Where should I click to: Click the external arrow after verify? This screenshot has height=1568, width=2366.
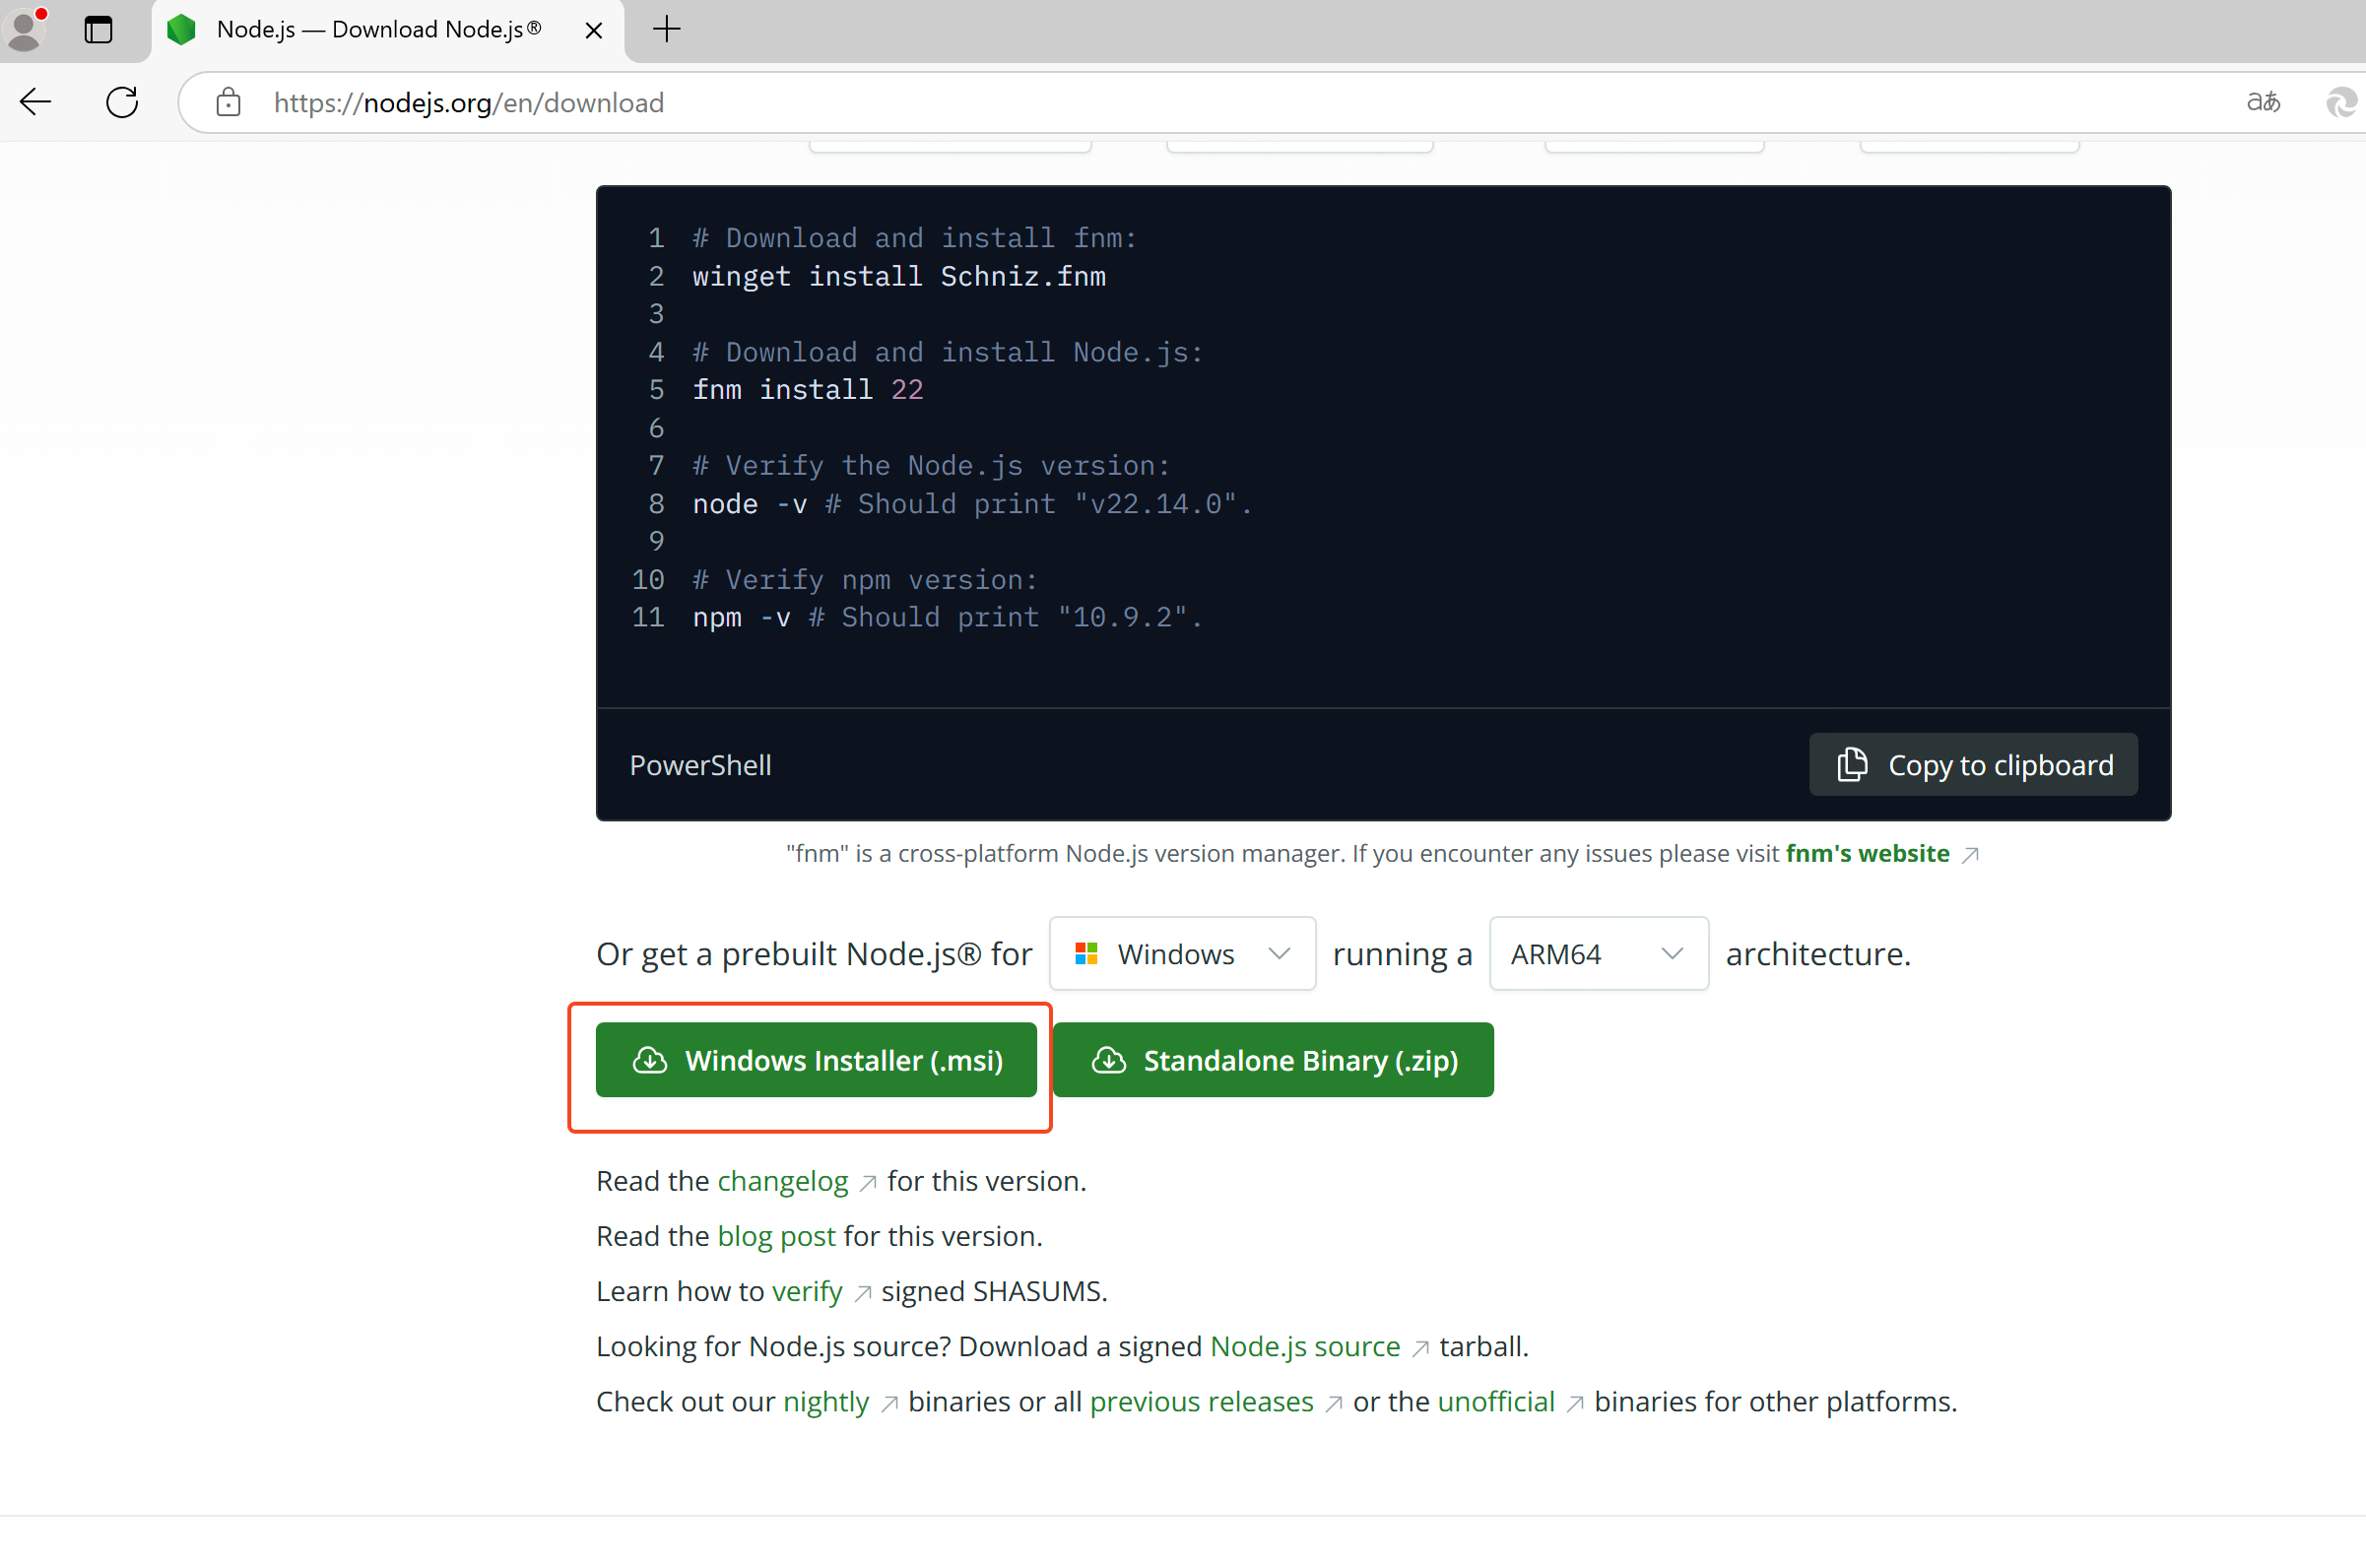pos(863,1294)
